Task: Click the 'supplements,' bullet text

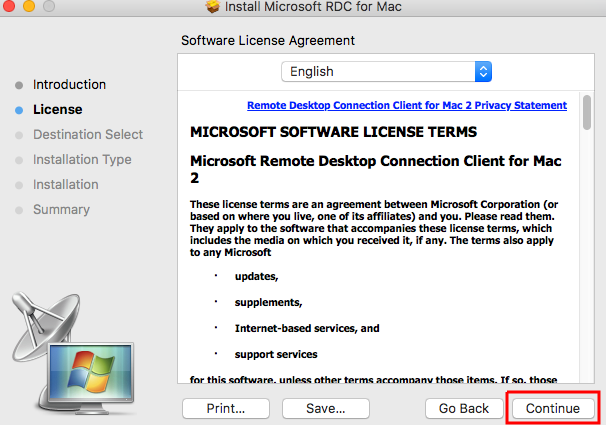Action: (269, 302)
